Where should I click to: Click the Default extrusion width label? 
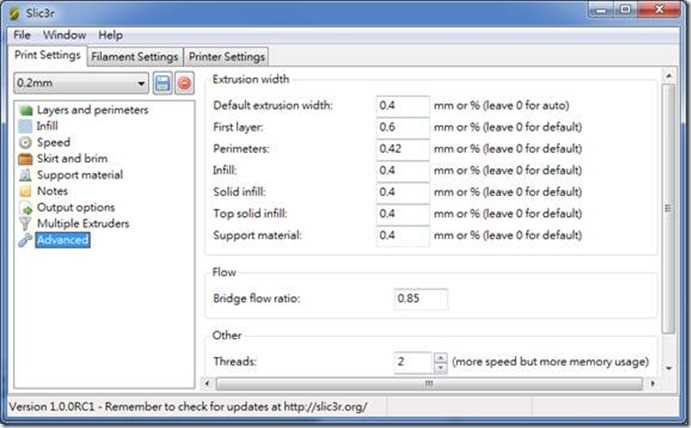point(273,106)
